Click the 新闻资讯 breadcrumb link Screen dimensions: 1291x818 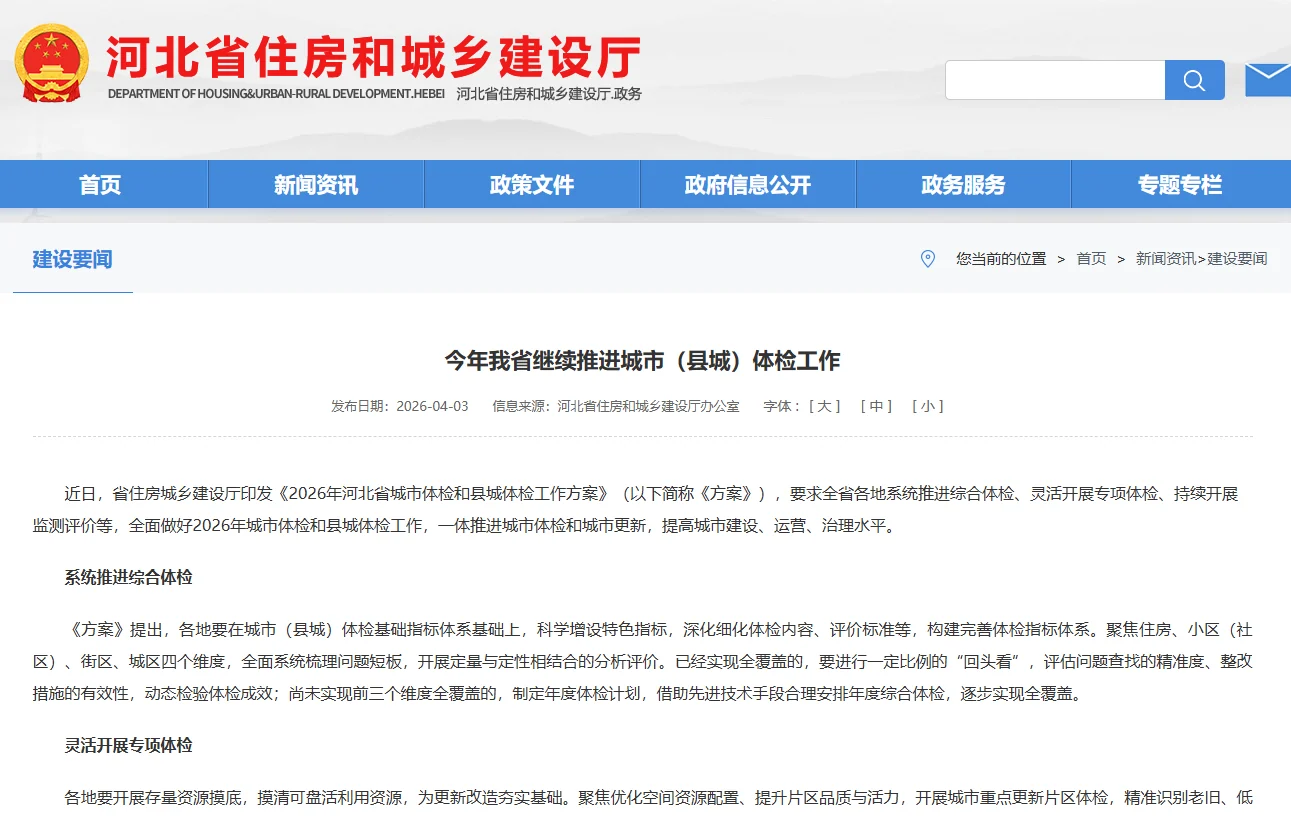click(1165, 259)
